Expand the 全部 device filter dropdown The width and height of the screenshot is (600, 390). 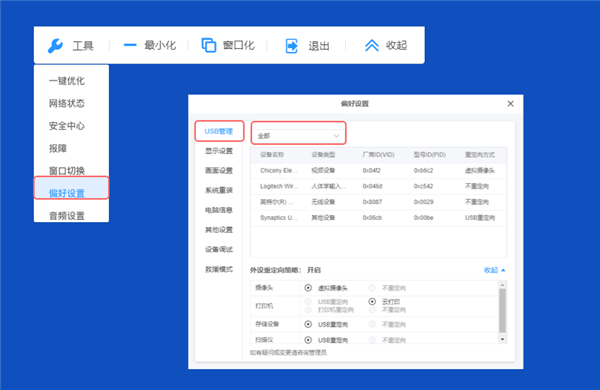(298, 136)
